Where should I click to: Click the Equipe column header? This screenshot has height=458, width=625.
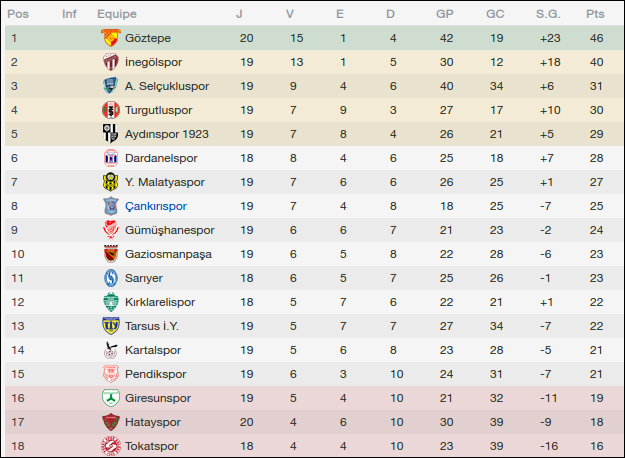coord(117,14)
